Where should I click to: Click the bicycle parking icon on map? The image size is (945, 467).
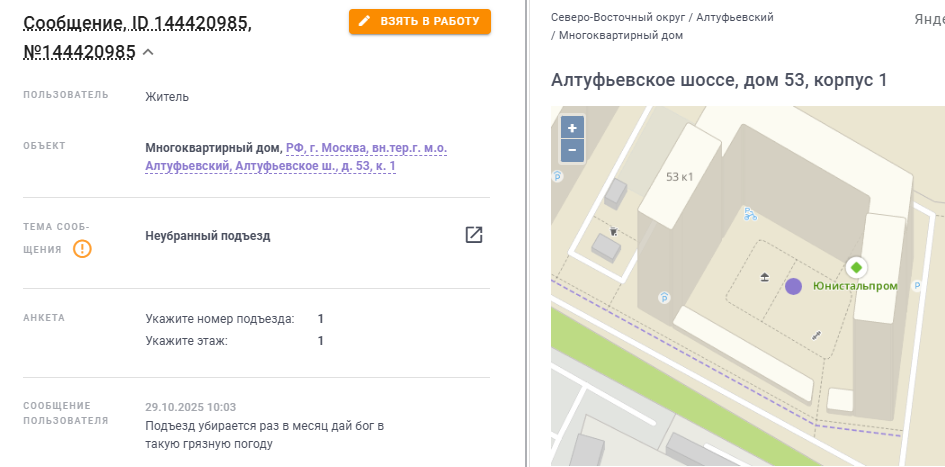[x=750, y=213]
